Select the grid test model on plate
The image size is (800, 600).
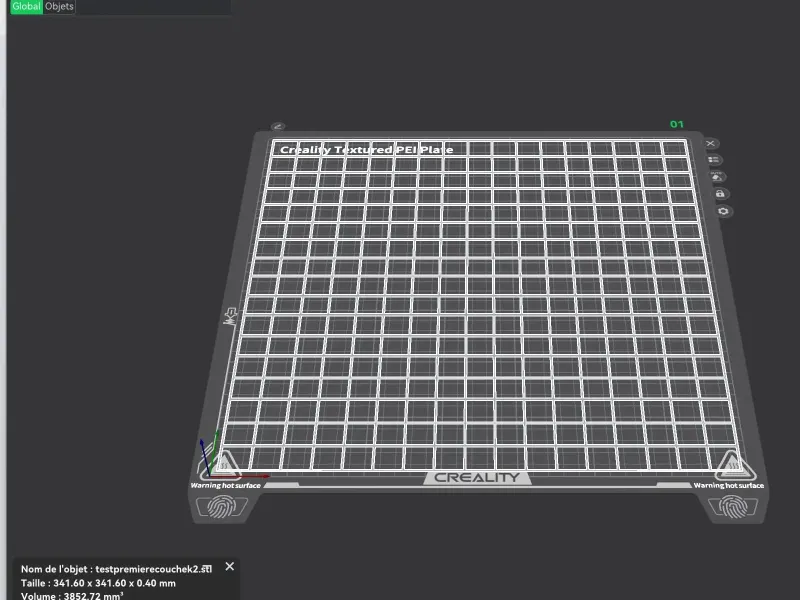pos(477,304)
